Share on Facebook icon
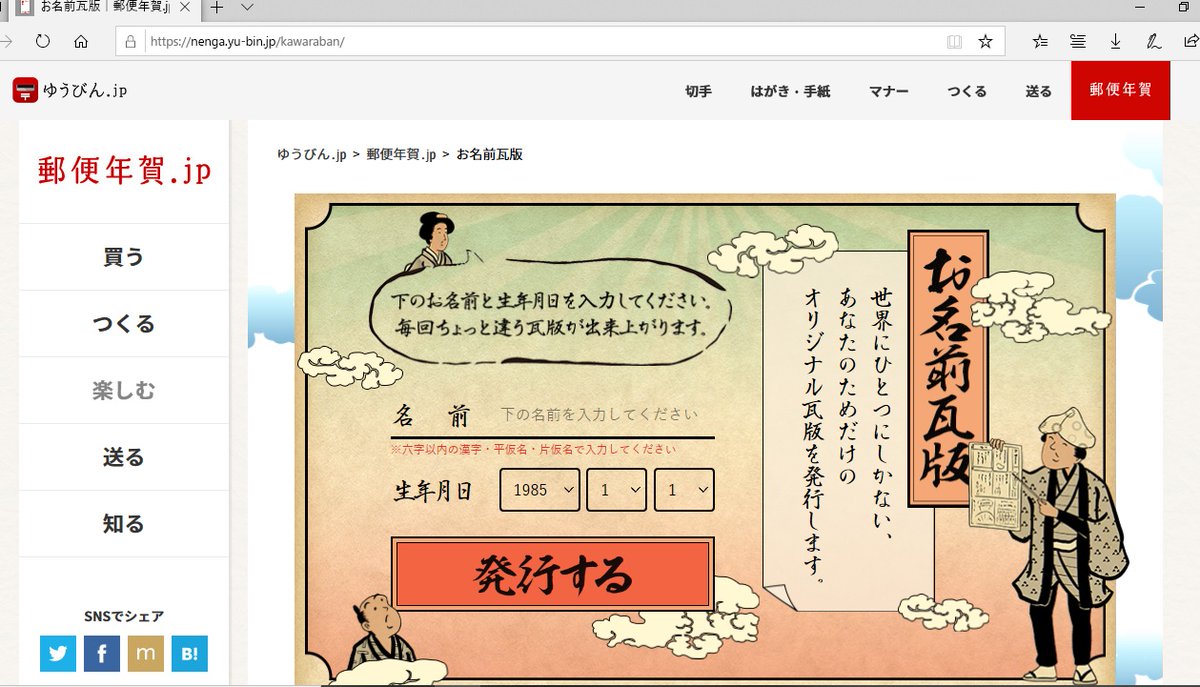 point(102,653)
